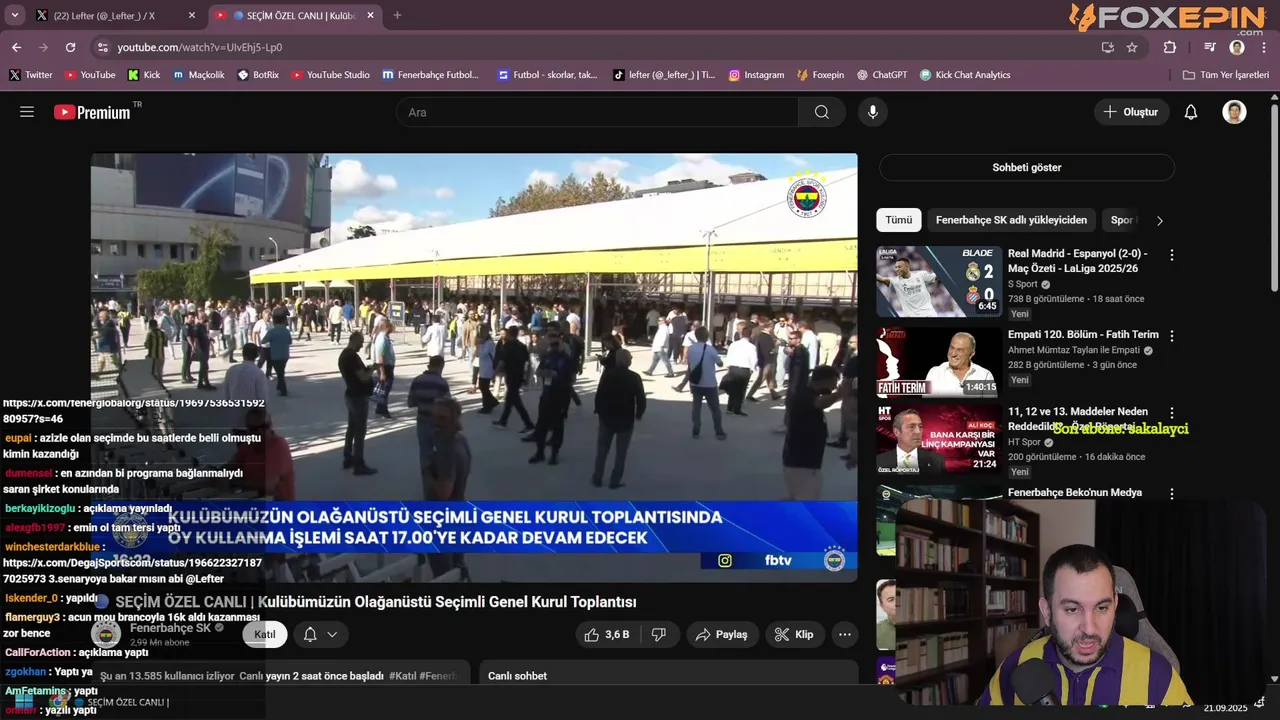Open the Twitter bookmark
The width and height of the screenshot is (1280, 720).
(31, 75)
